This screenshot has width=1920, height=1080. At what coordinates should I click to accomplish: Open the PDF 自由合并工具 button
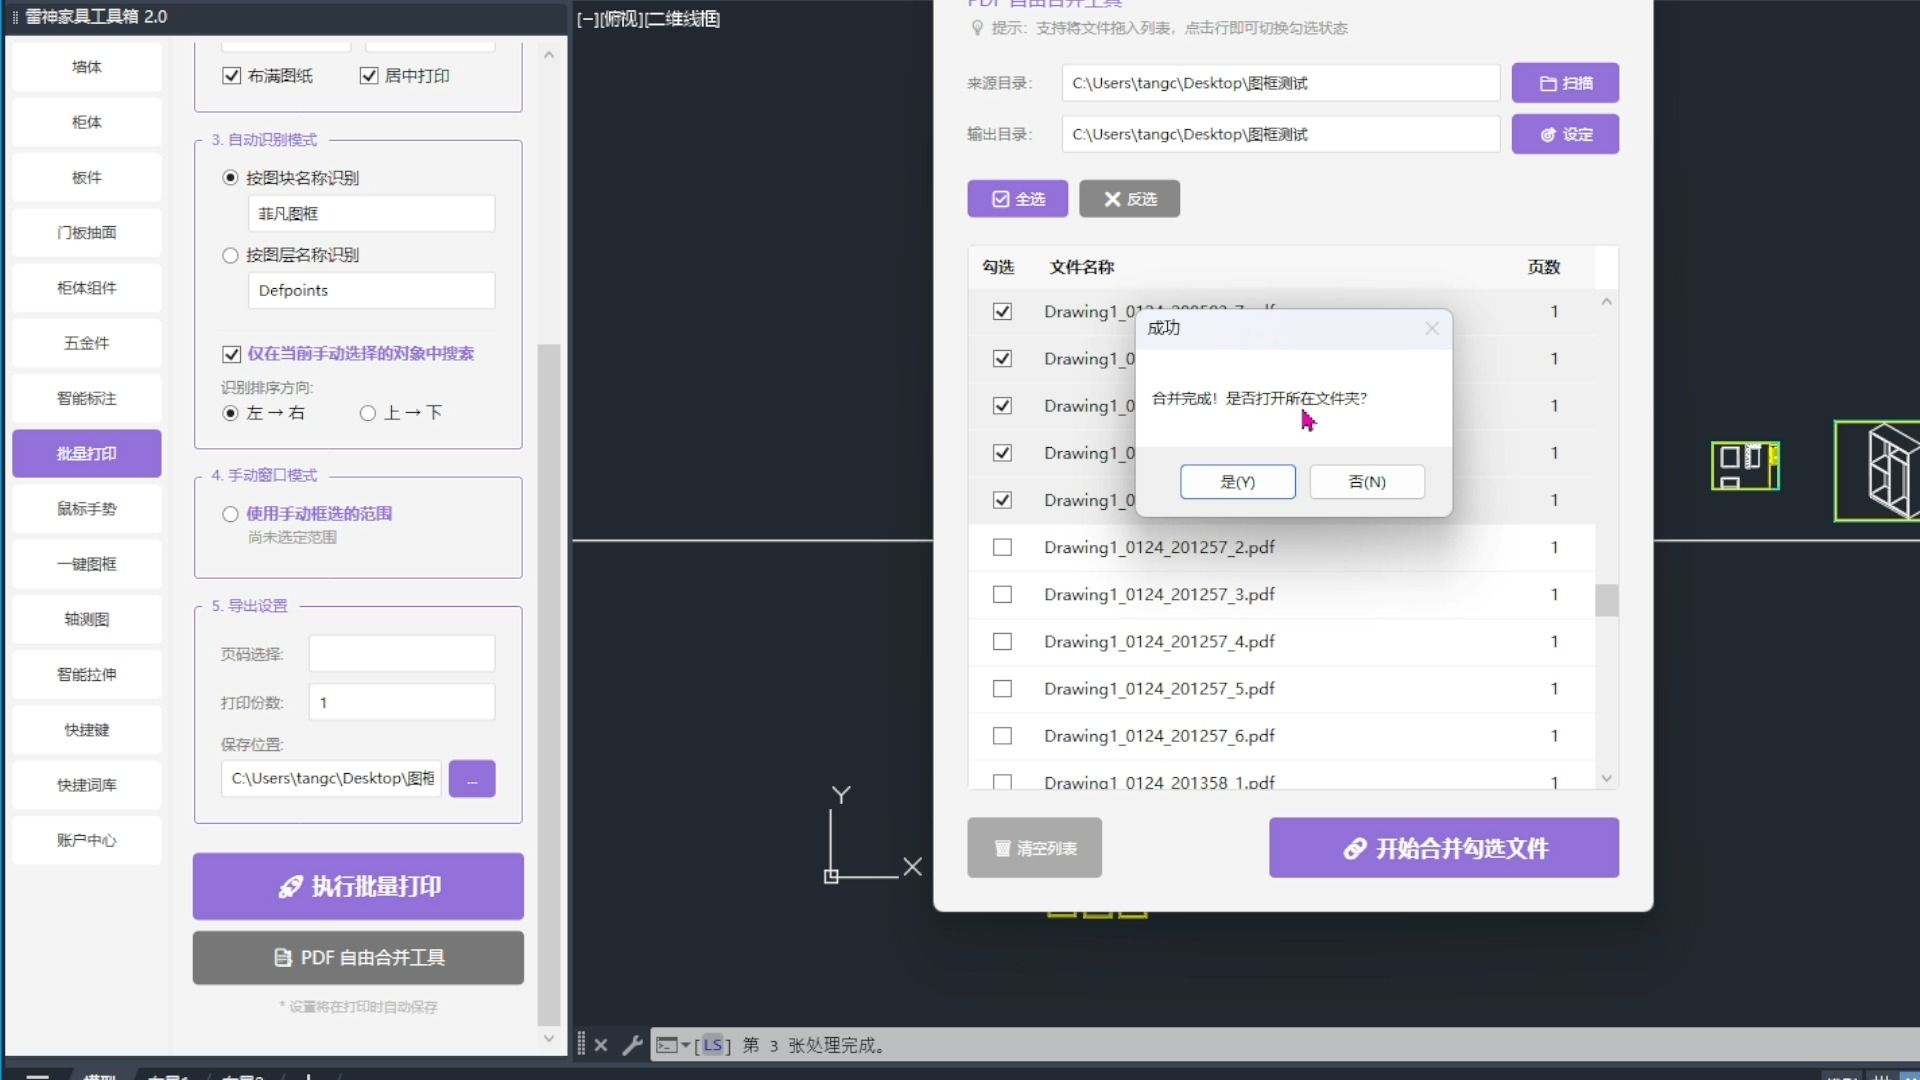pyautogui.click(x=358, y=958)
